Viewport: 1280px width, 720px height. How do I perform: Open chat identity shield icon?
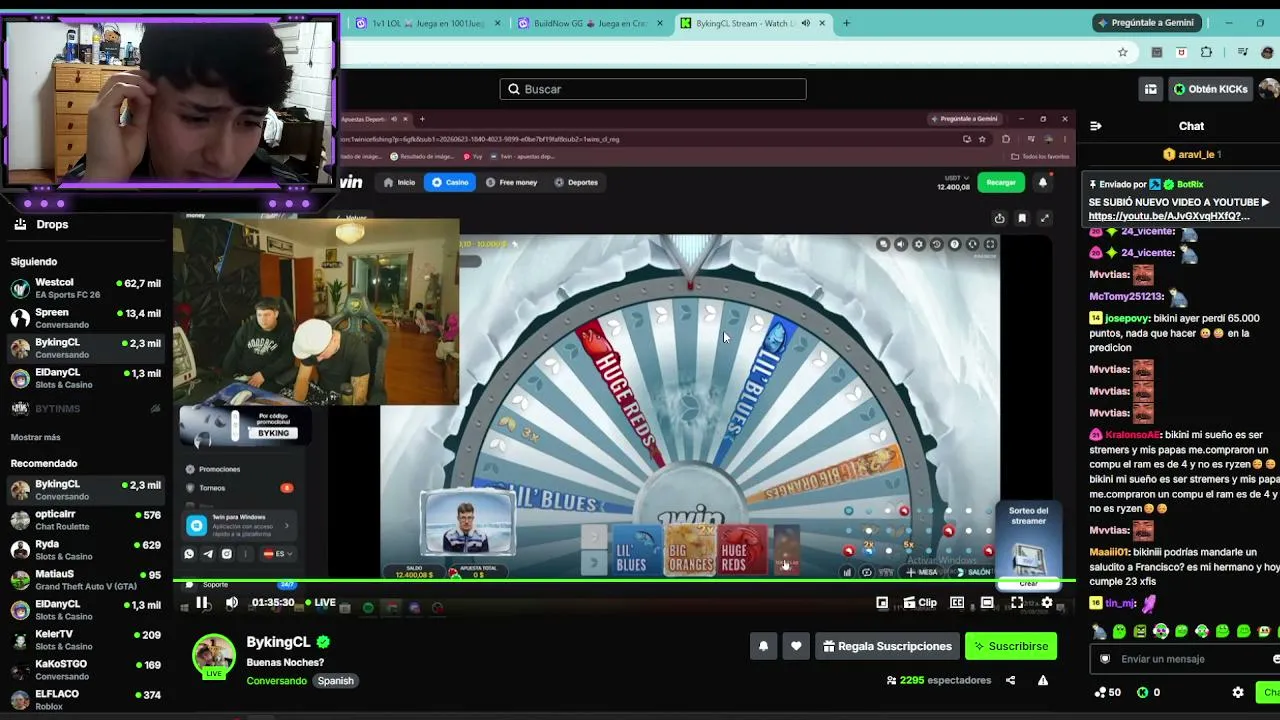(1105, 659)
